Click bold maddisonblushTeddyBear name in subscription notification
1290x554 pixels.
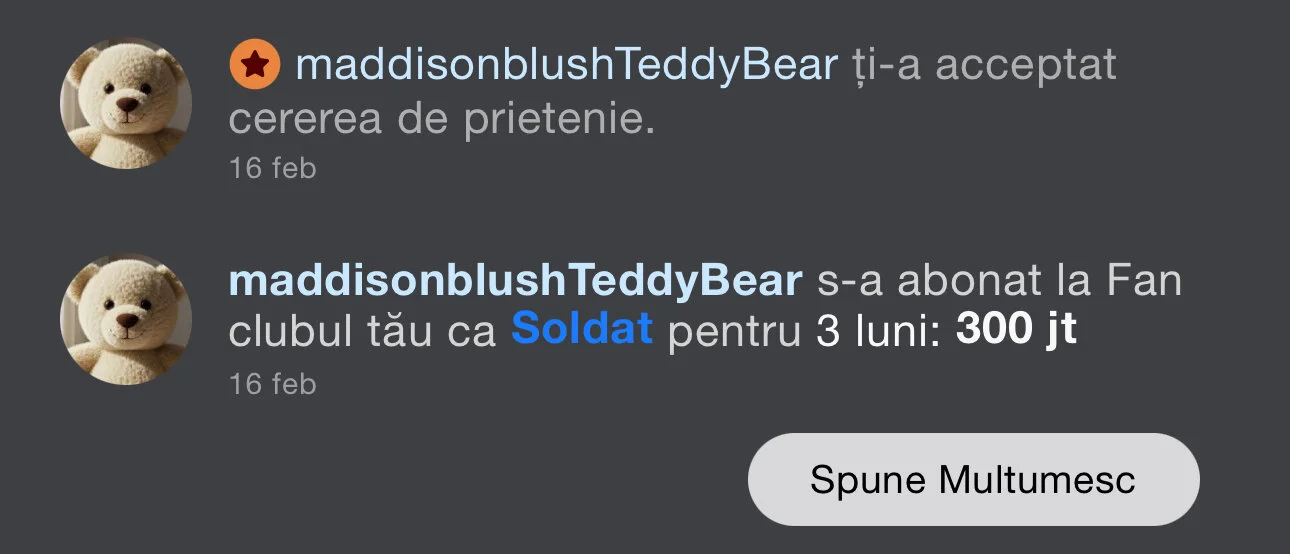(515, 282)
